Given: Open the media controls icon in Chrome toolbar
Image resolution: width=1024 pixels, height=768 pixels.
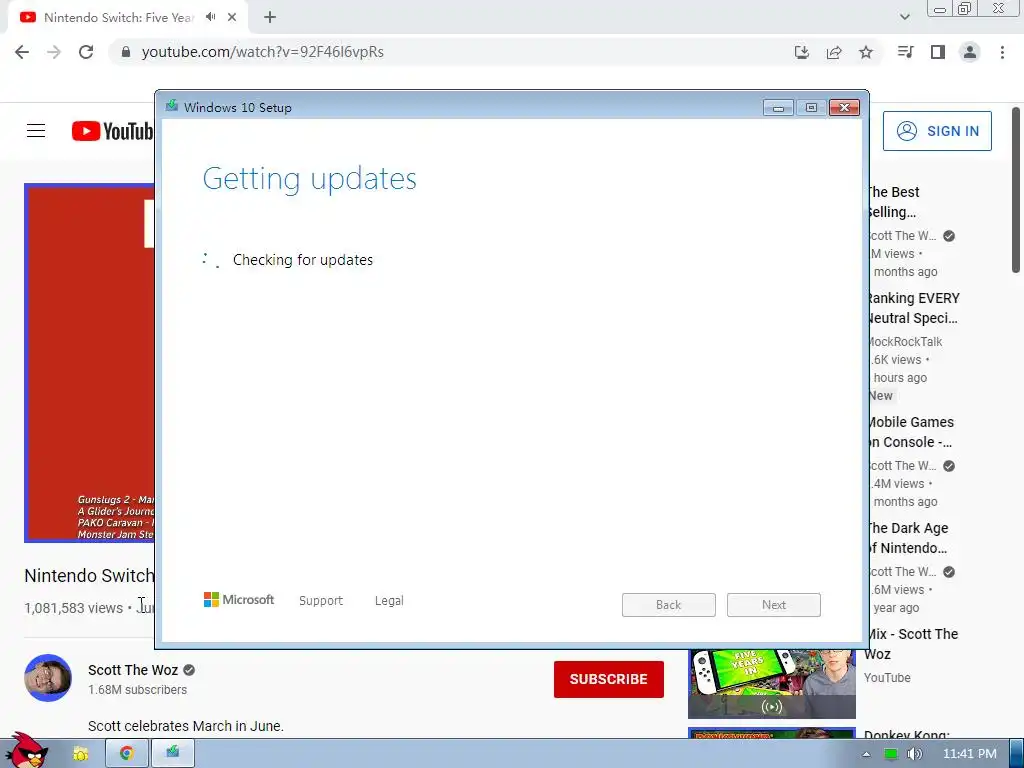Looking at the screenshot, I should pyautogui.click(x=905, y=52).
